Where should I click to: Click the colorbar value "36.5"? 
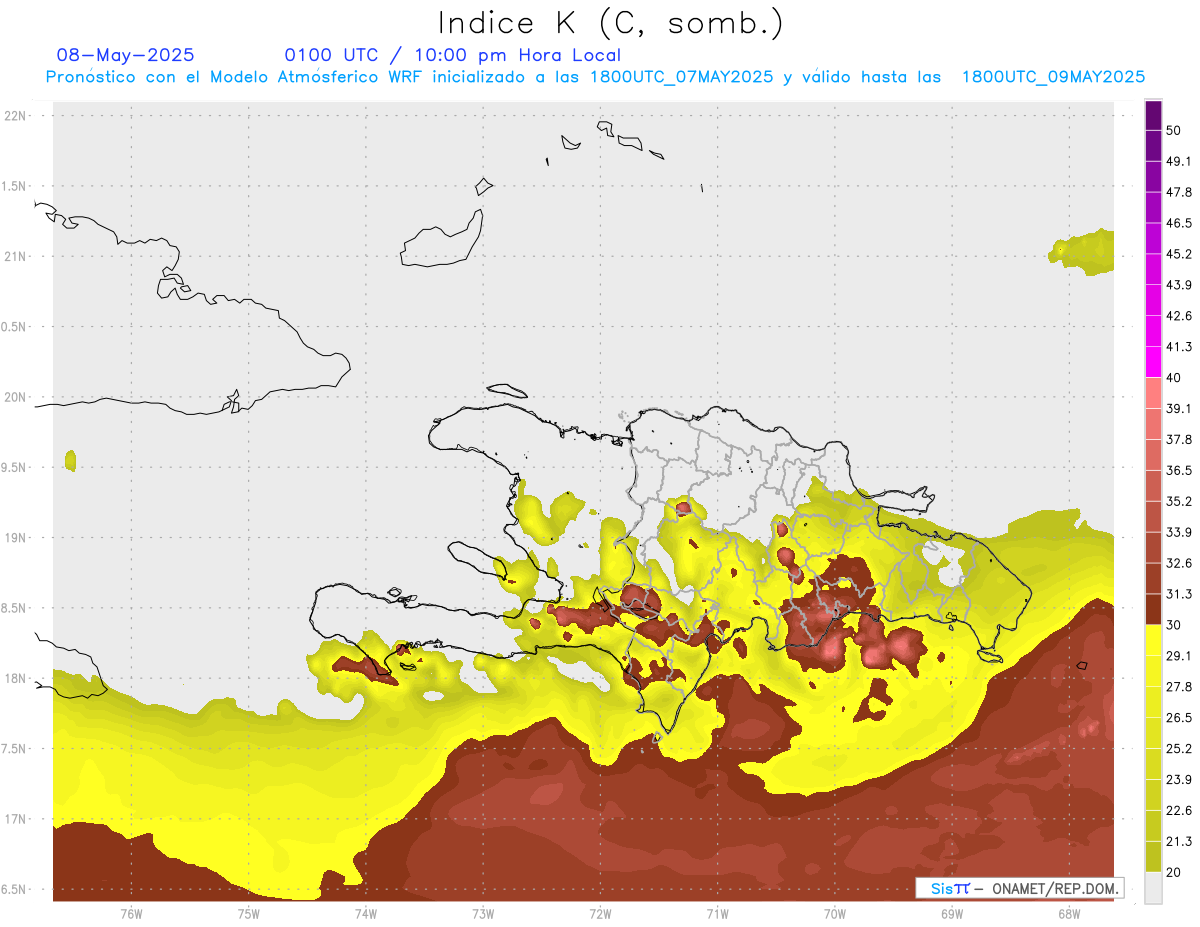pos(1179,470)
